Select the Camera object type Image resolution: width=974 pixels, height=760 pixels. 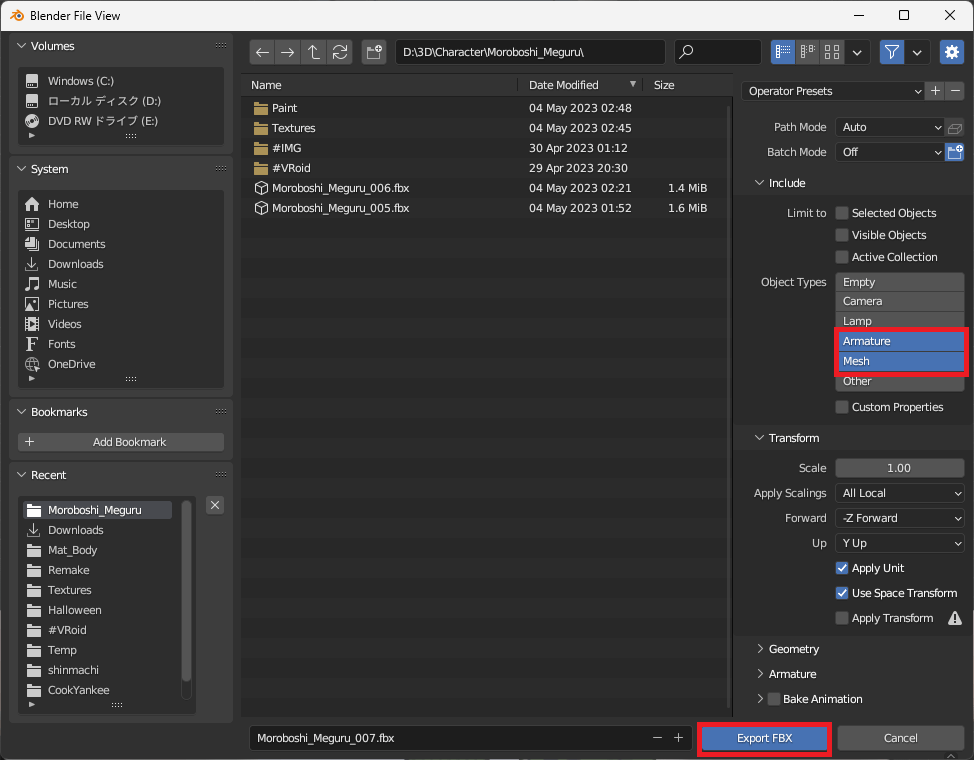tap(899, 301)
